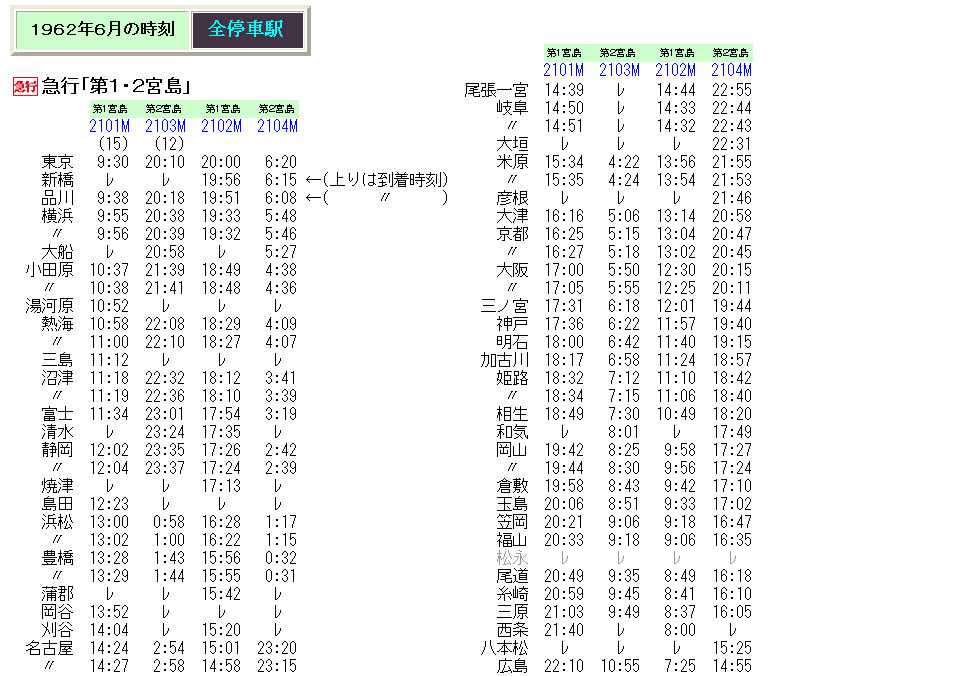
Task: Click the 大阪 station row label
Action: click(511, 270)
